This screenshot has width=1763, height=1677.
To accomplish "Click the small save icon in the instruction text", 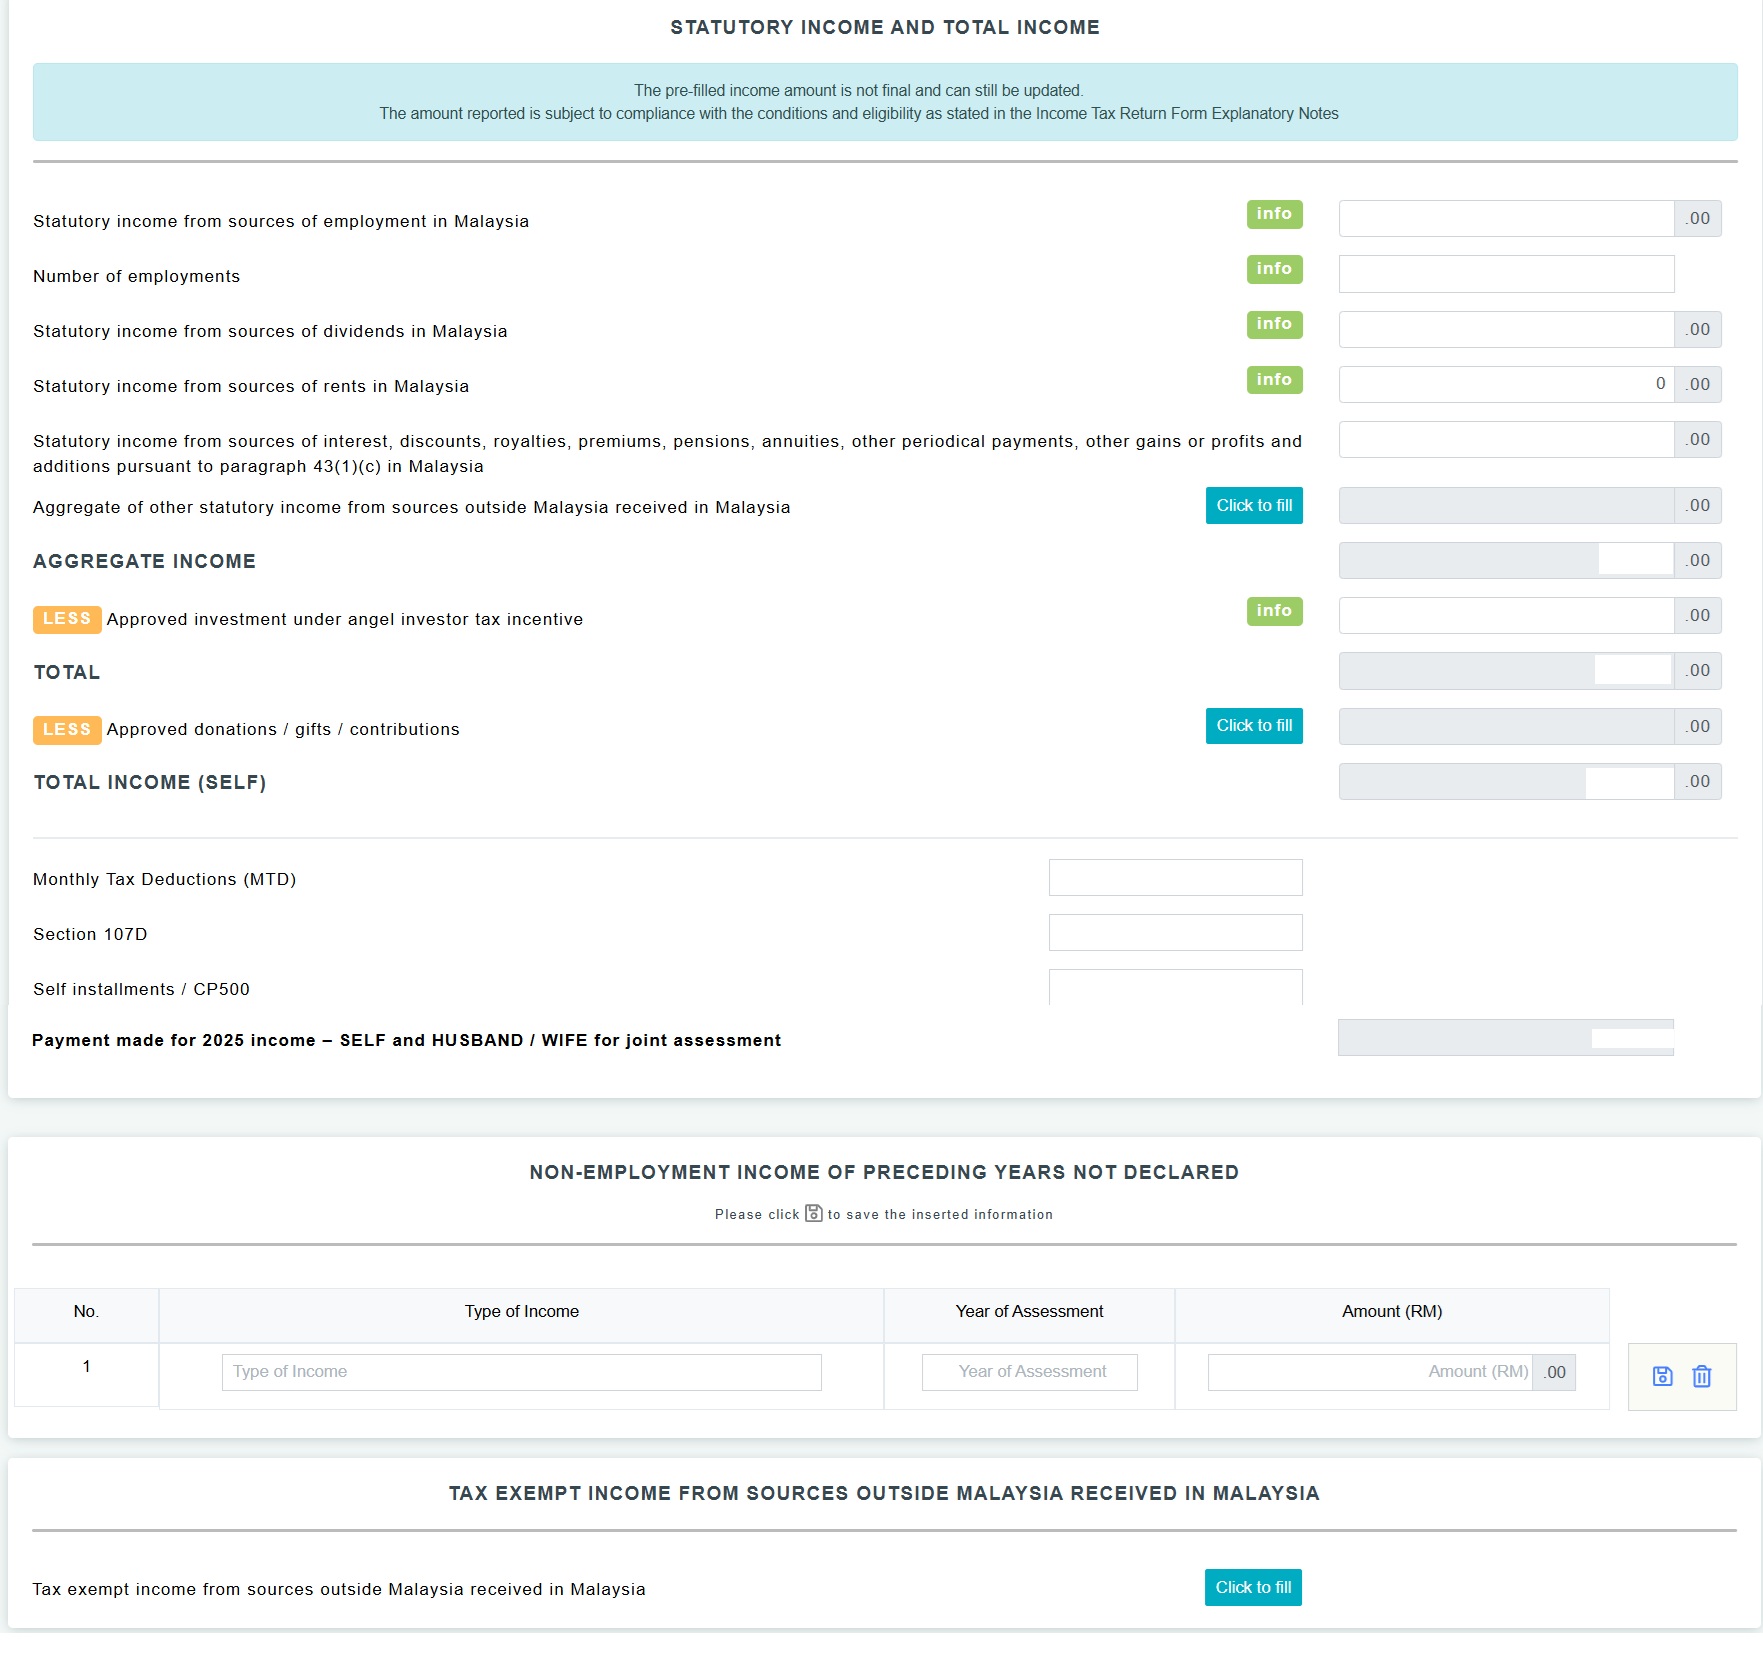I will click(813, 1213).
